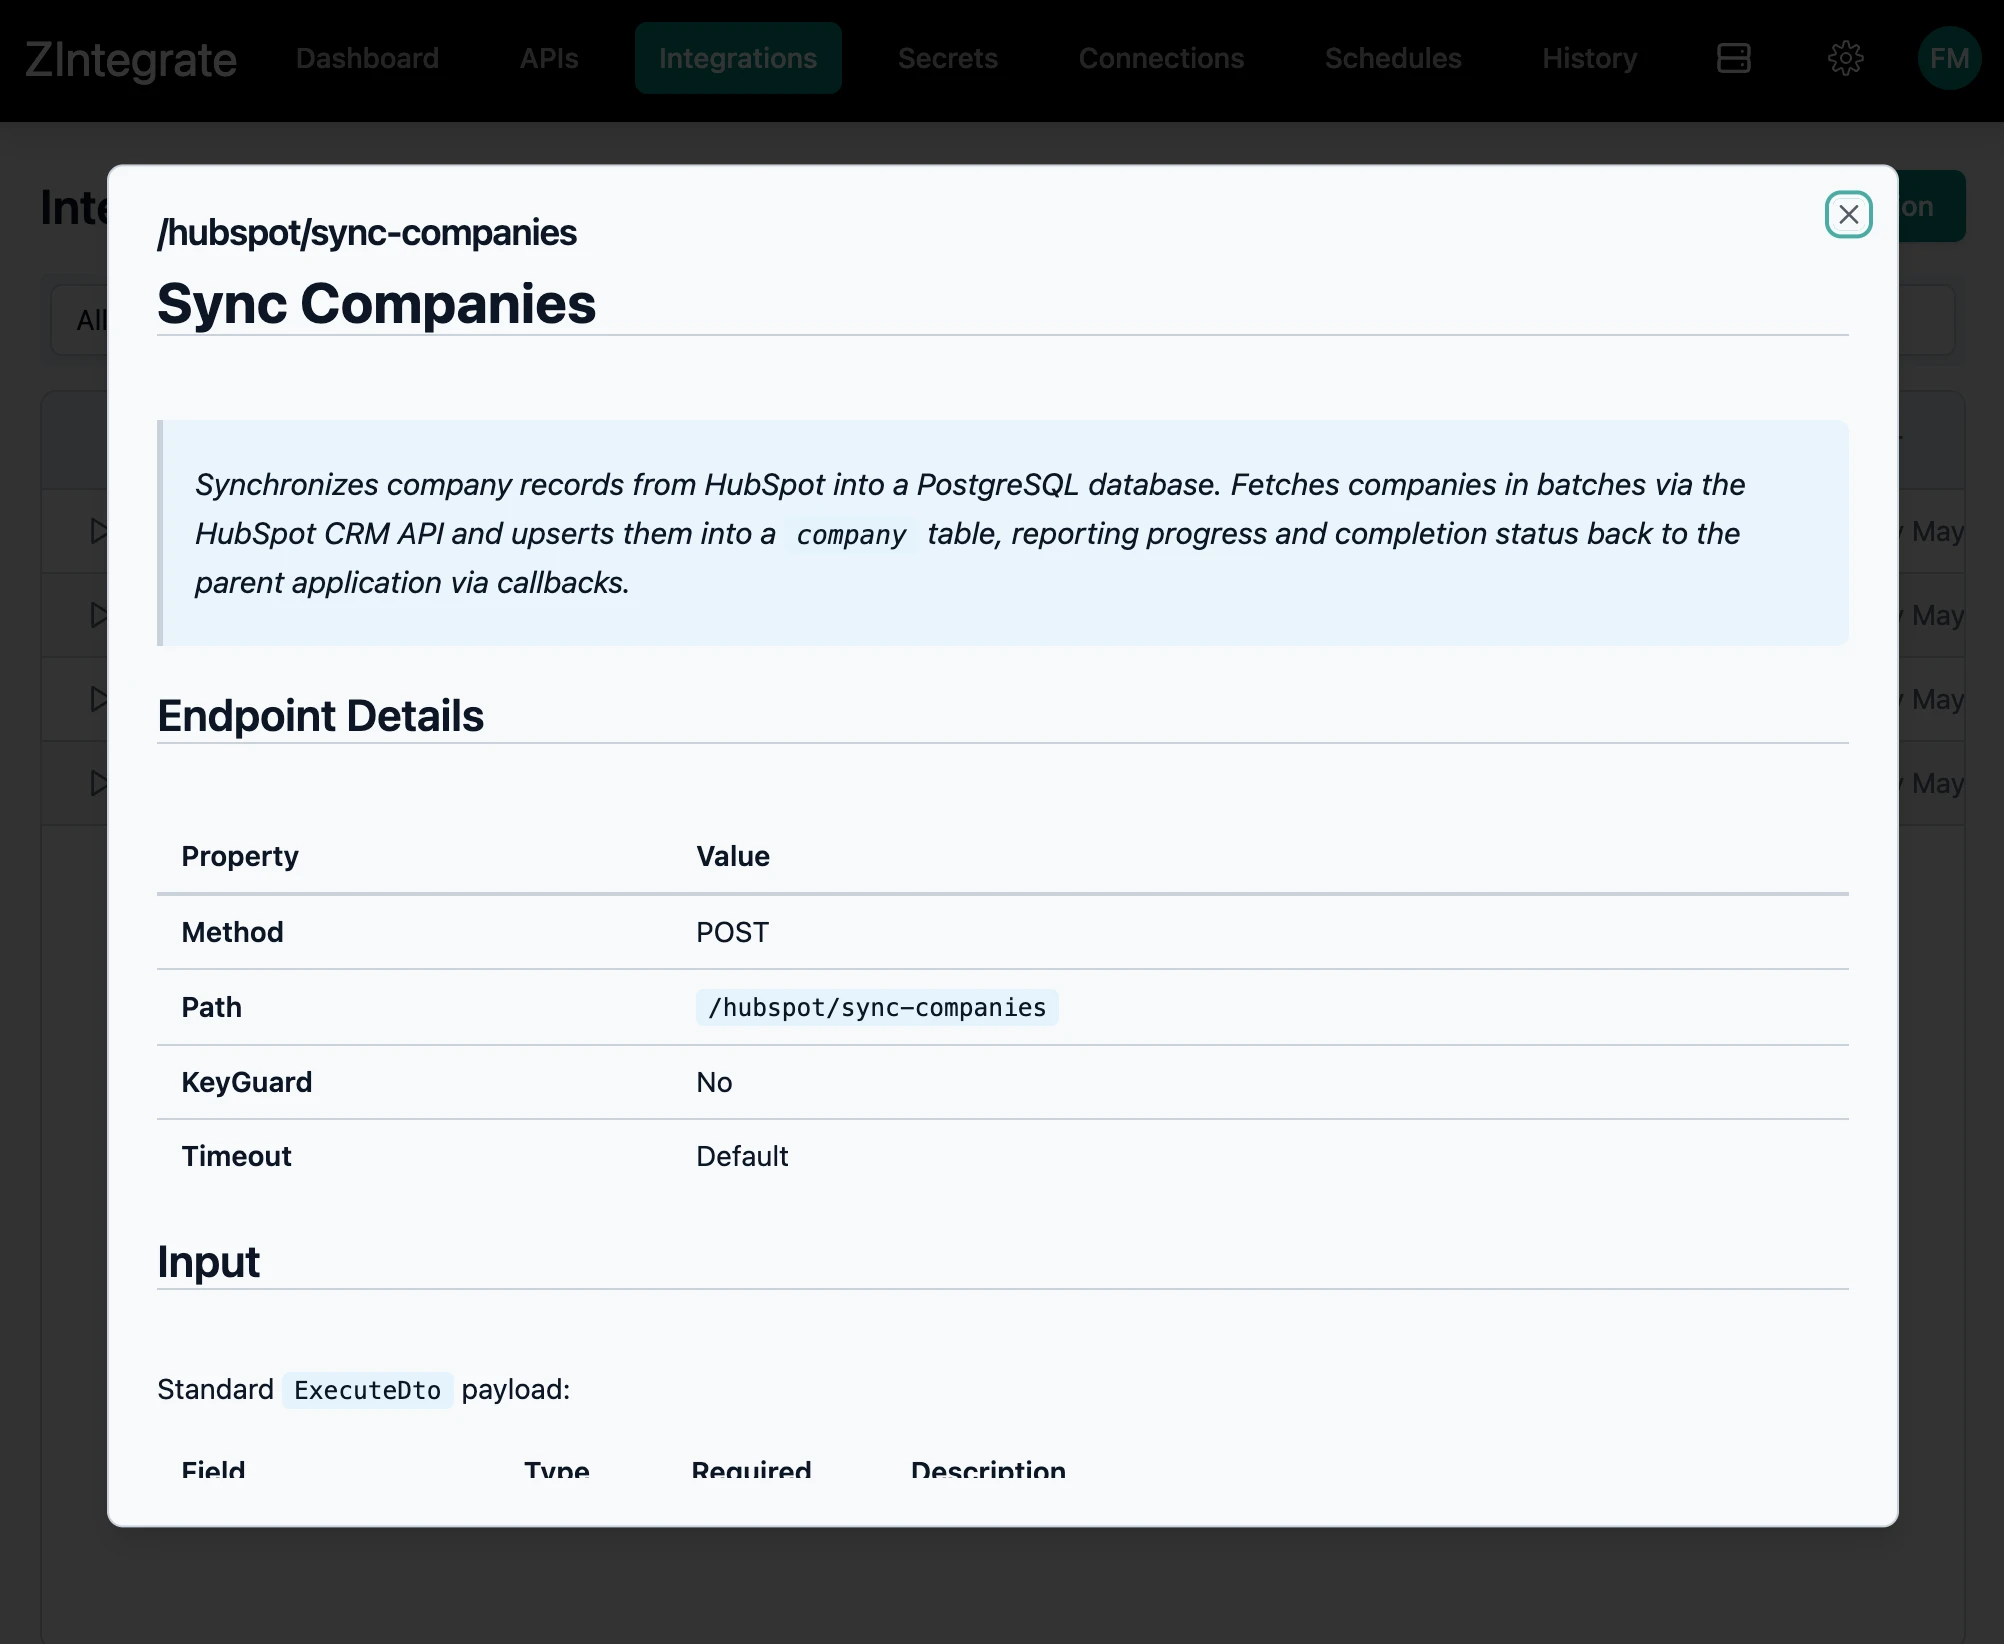Click the play icon on the second row
Image resolution: width=2004 pixels, height=1644 pixels.
pyautogui.click(x=97, y=616)
